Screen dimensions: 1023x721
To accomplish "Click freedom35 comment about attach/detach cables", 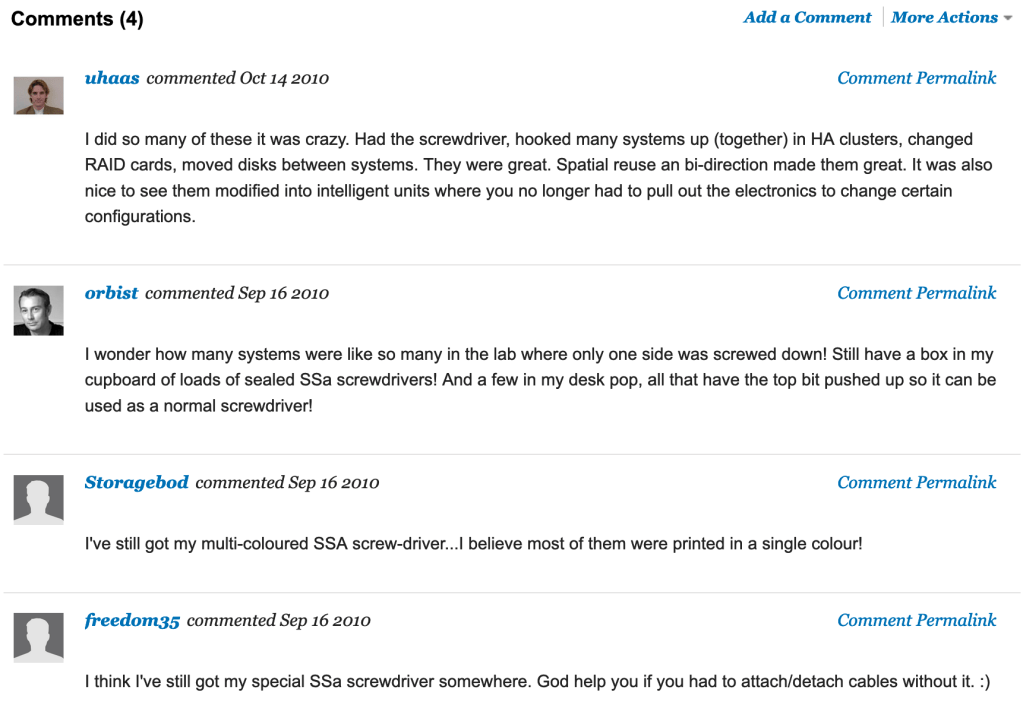I will coord(537,682).
